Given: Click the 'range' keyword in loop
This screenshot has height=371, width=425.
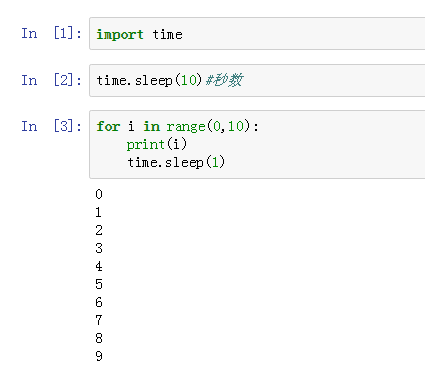Looking at the screenshot, I should click(186, 127).
